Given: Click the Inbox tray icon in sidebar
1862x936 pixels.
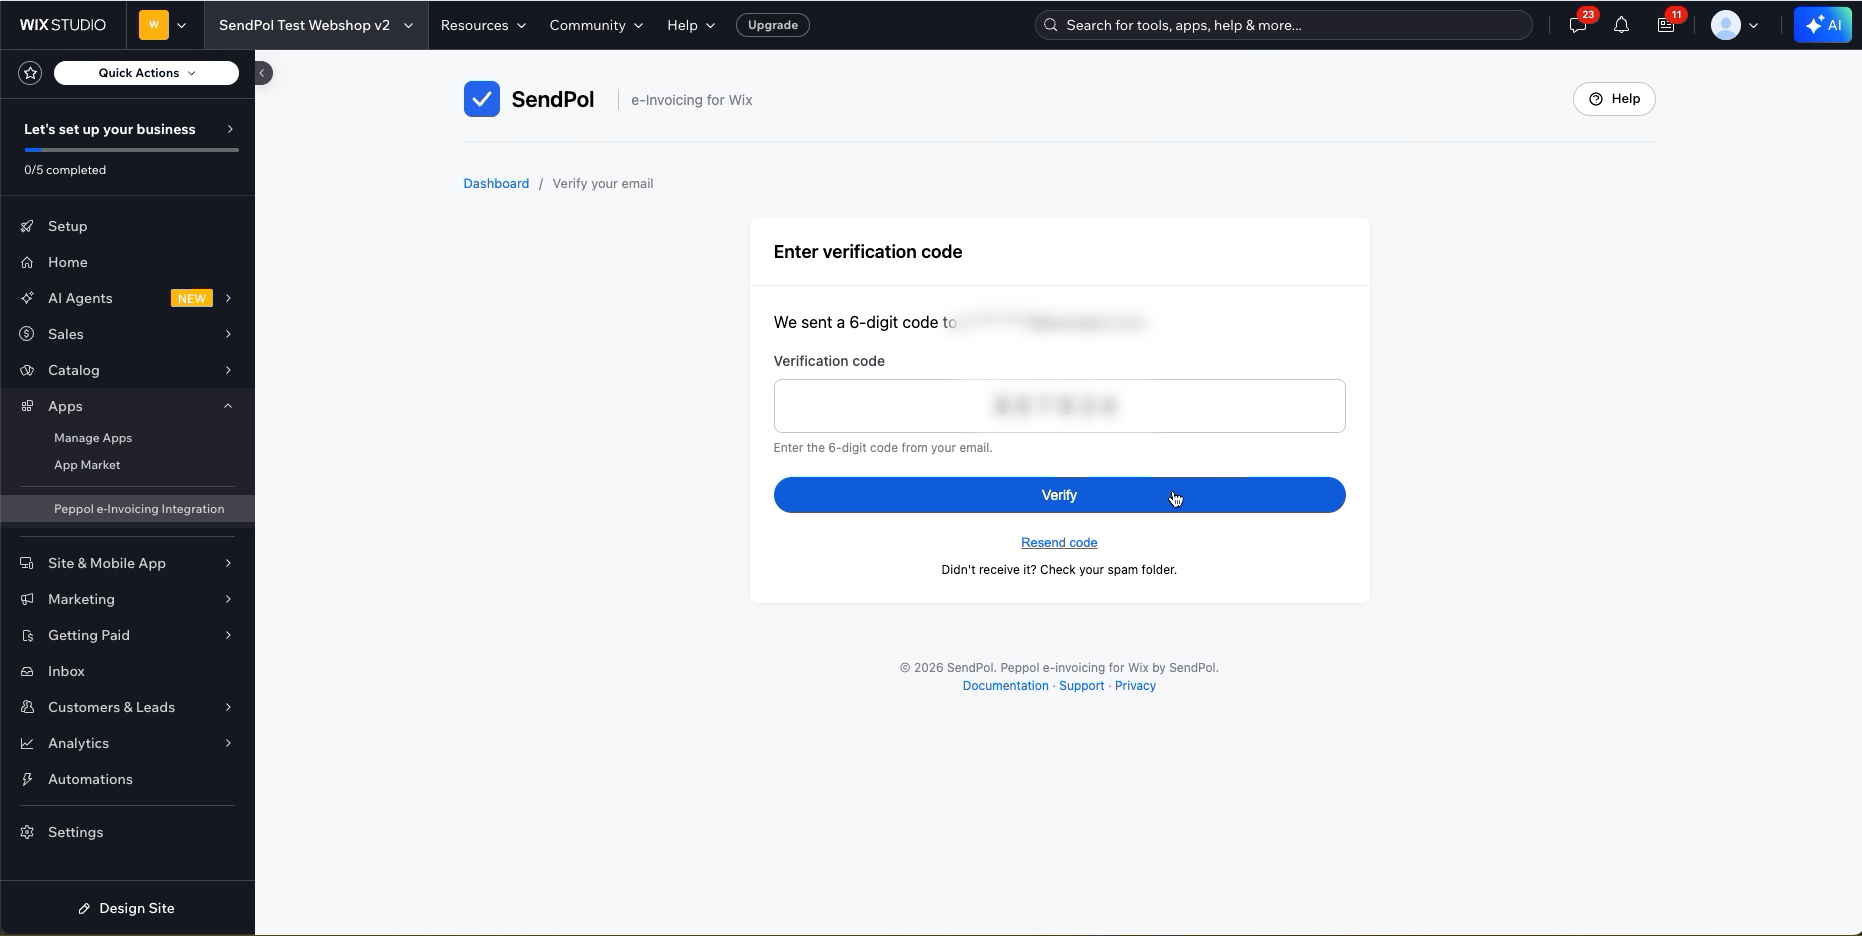Looking at the screenshot, I should point(27,671).
